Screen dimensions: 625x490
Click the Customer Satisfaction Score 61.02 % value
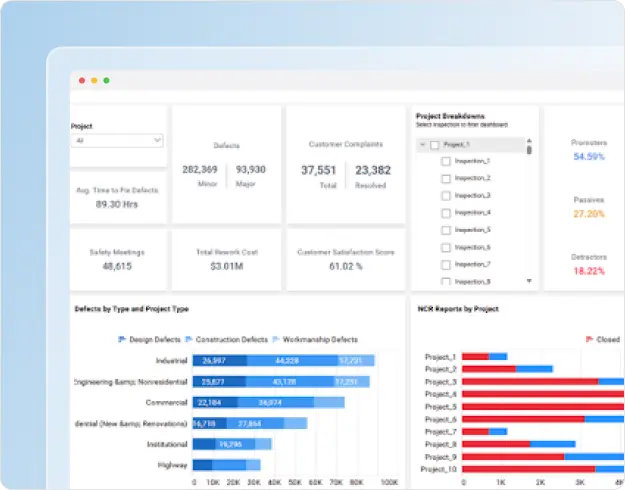346,266
